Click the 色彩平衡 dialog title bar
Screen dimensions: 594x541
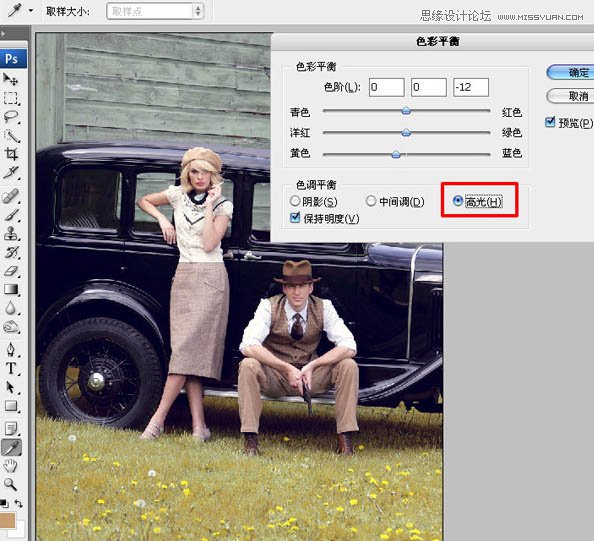[433, 41]
